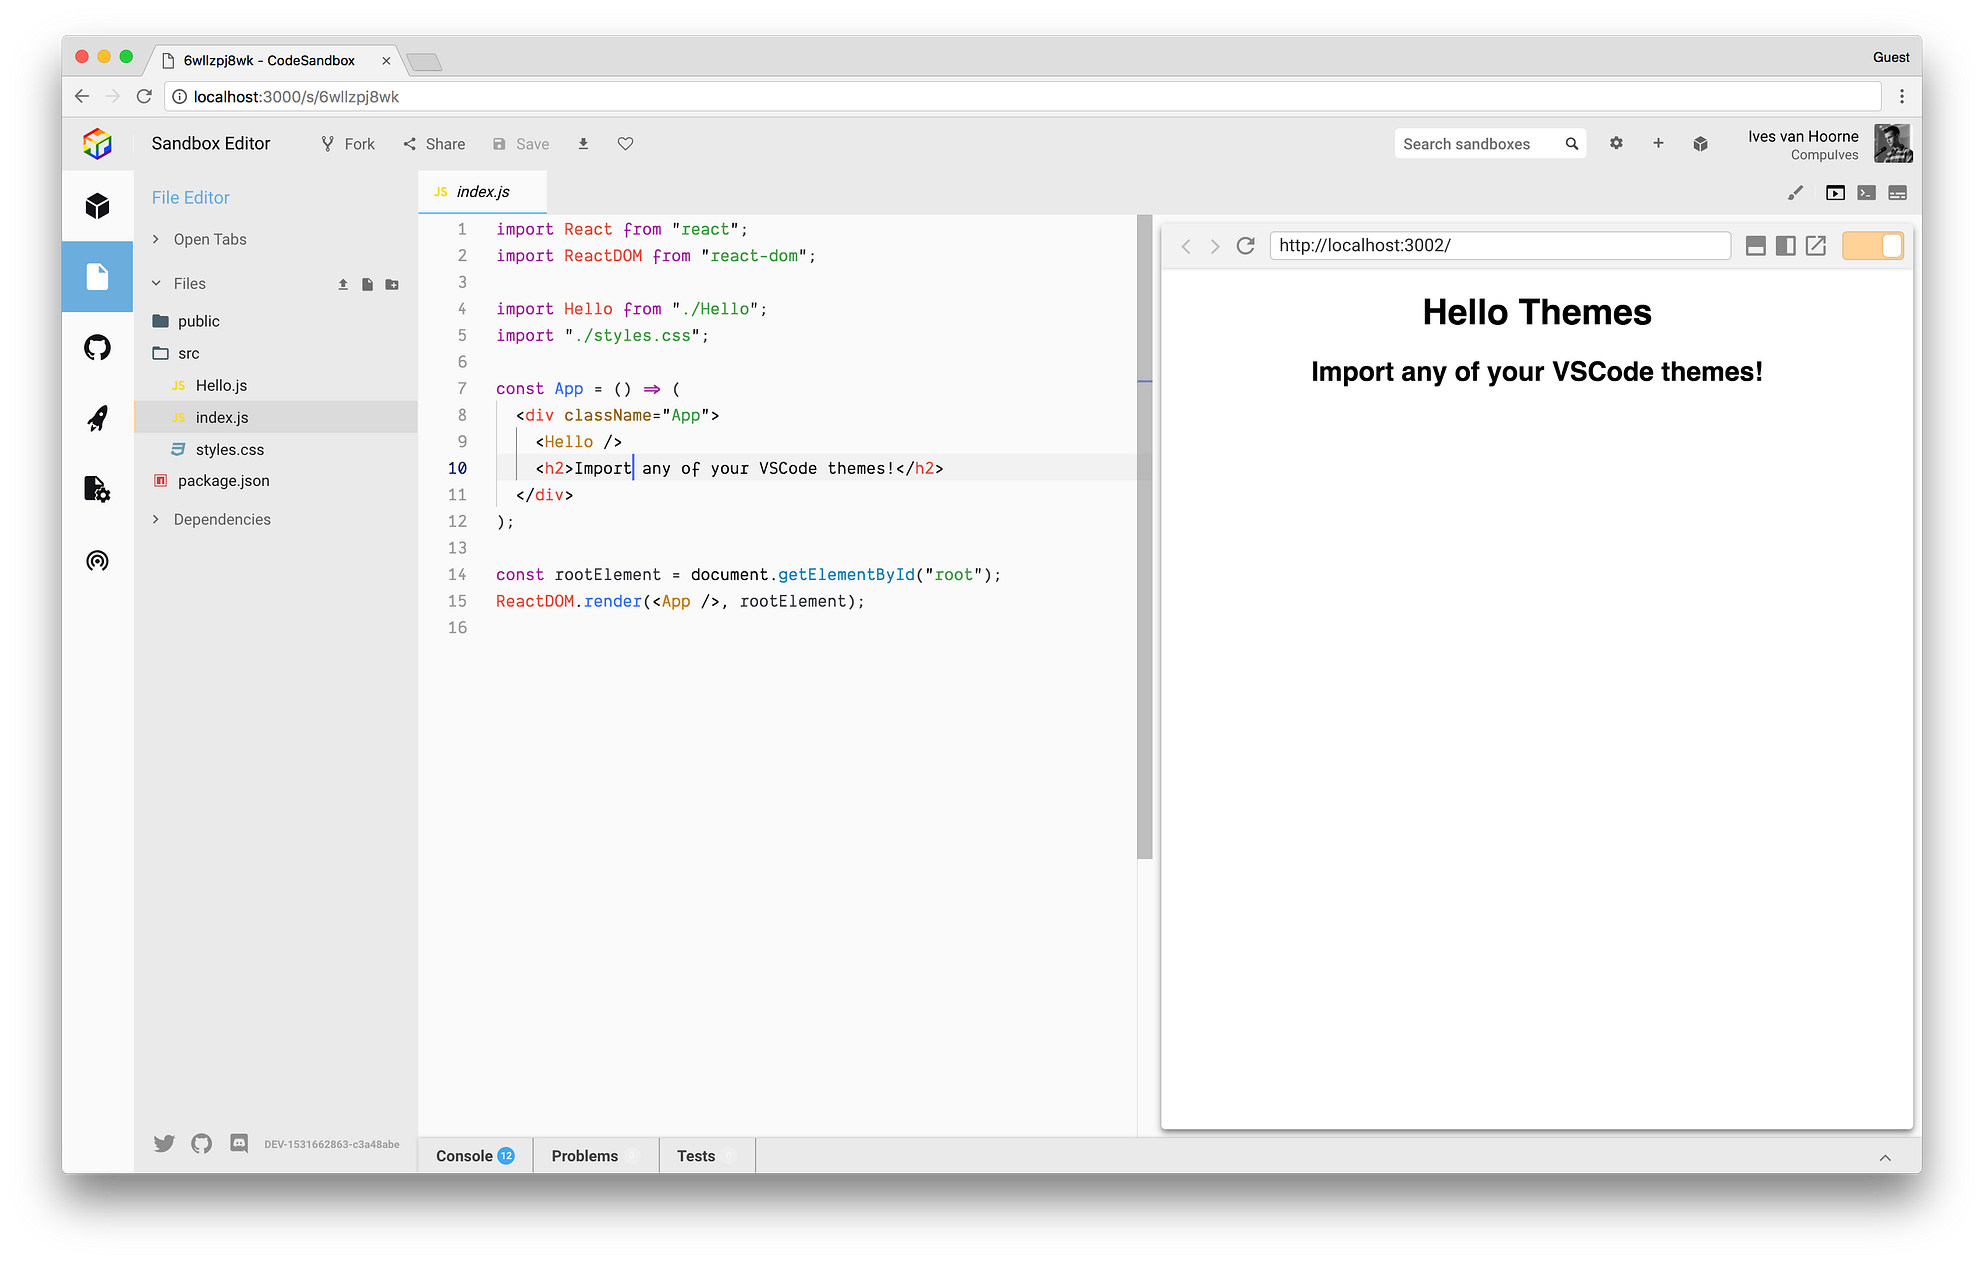Viewport: 1984px width, 1262px height.
Task: Open the Live collaboration panel
Action: [x=97, y=561]
